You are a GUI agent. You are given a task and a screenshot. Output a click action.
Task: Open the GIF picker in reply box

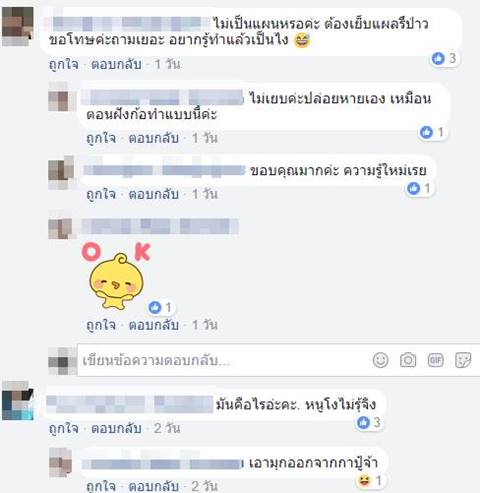point(436,360)
